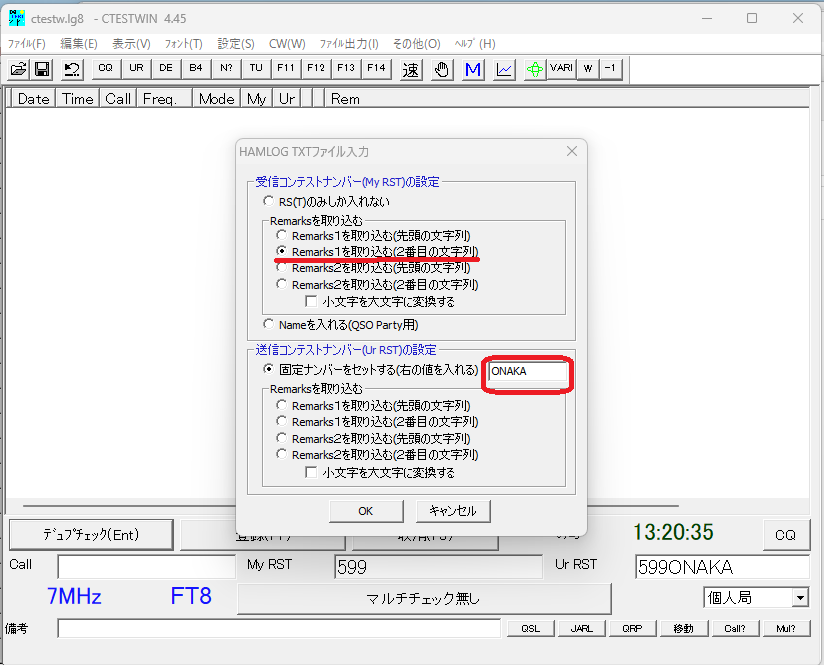Click the Call? button
This screenshot has width=824, height=665.
coord(735,628)
